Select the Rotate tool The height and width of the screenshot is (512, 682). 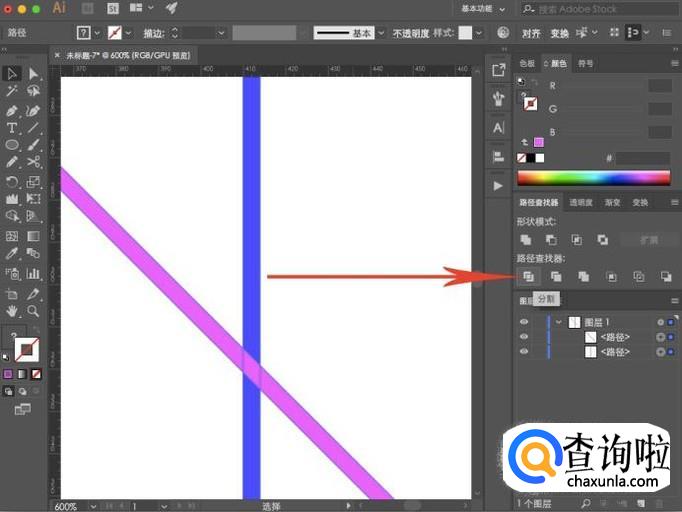coord(12,181)
